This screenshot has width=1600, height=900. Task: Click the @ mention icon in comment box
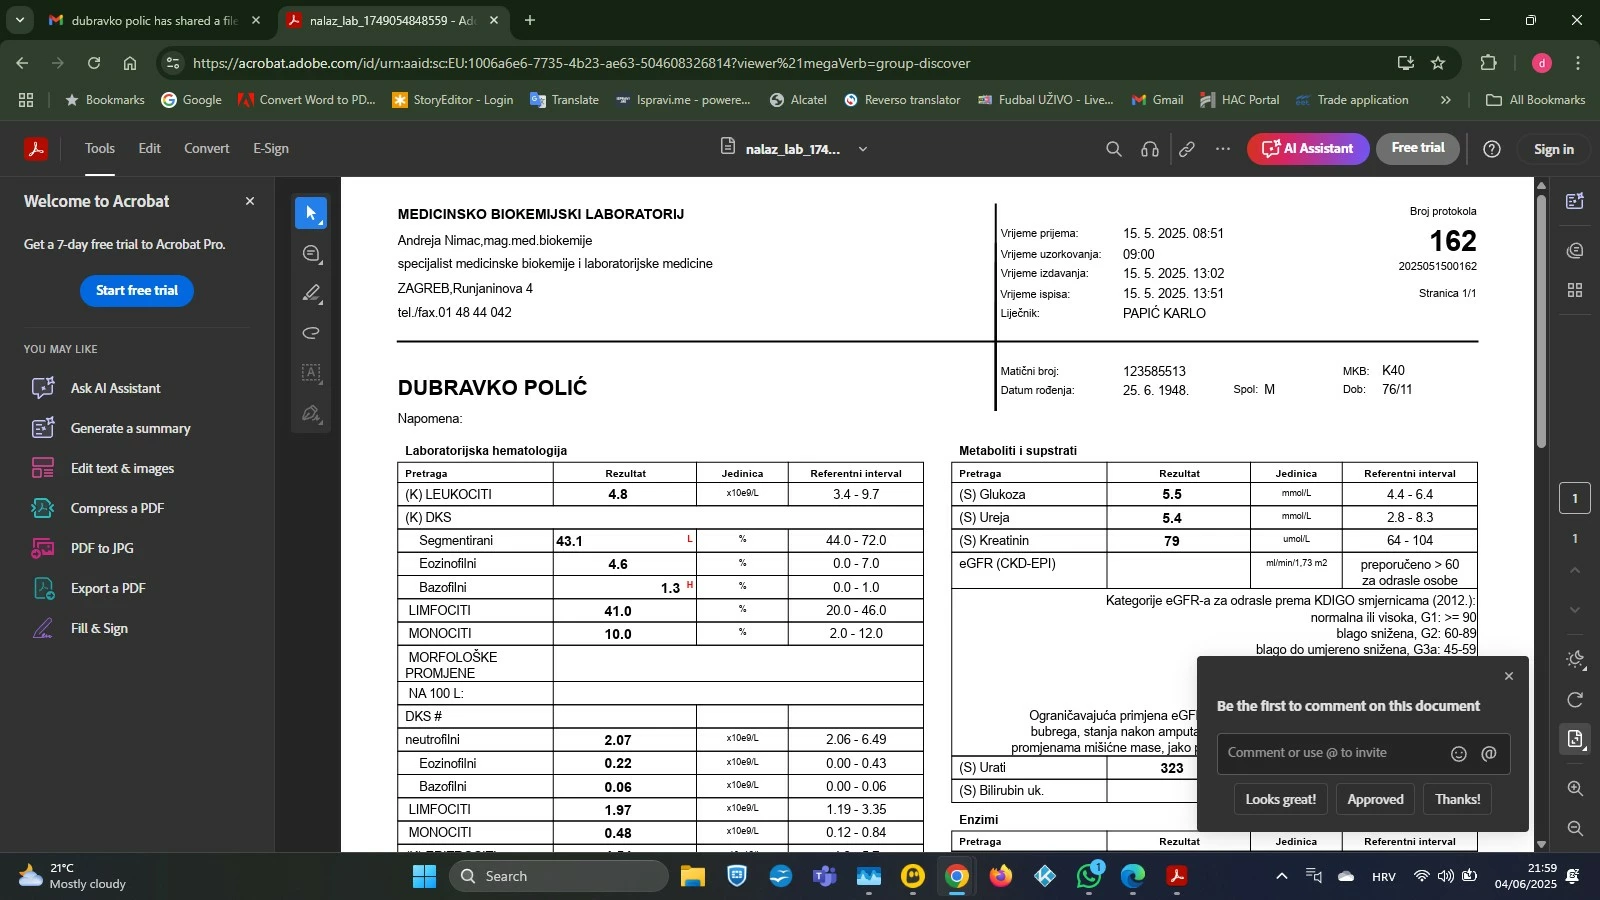point(1489,754)
